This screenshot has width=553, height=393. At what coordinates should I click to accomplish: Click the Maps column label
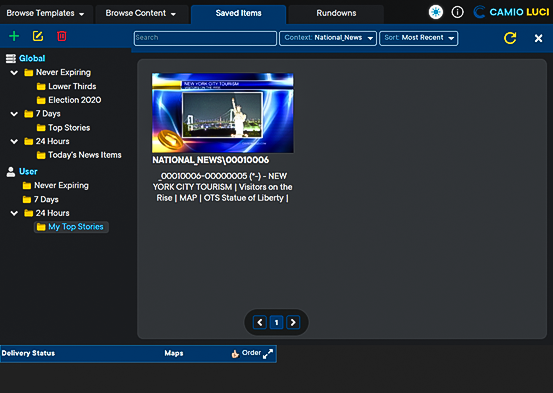point(174,353)
